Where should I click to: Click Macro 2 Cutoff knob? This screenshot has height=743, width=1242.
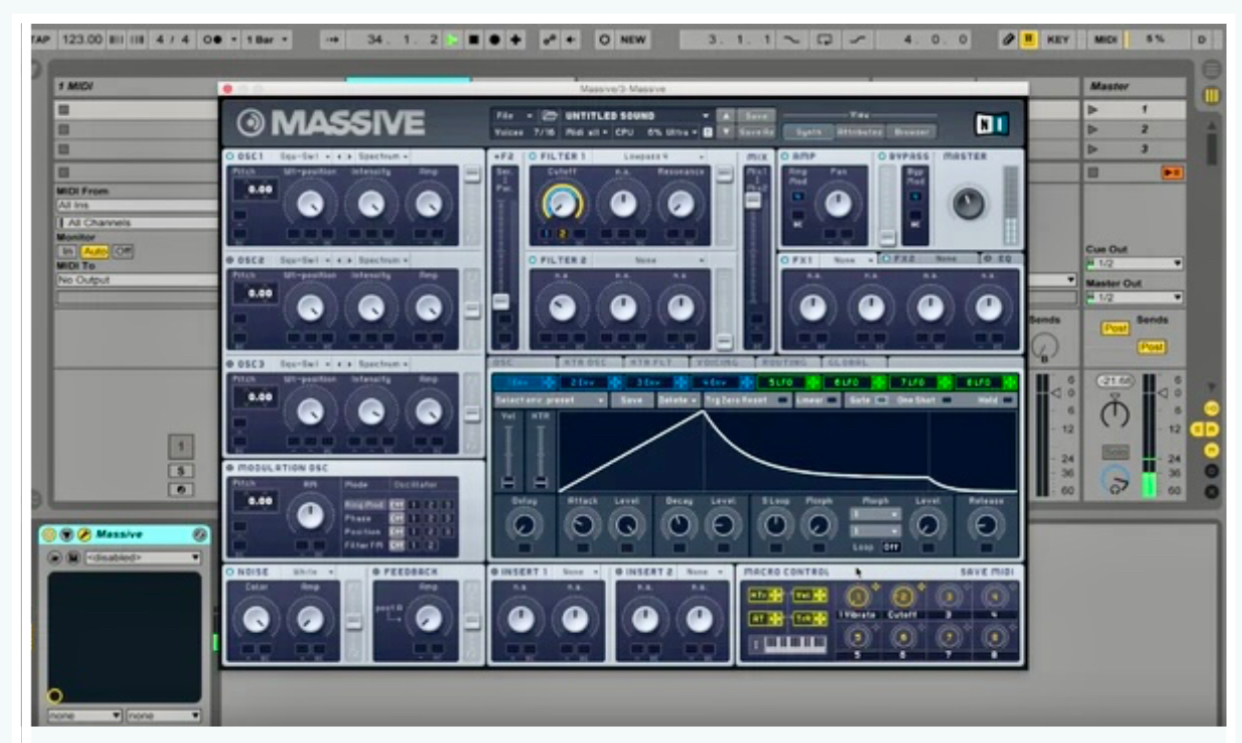[902, 597]
